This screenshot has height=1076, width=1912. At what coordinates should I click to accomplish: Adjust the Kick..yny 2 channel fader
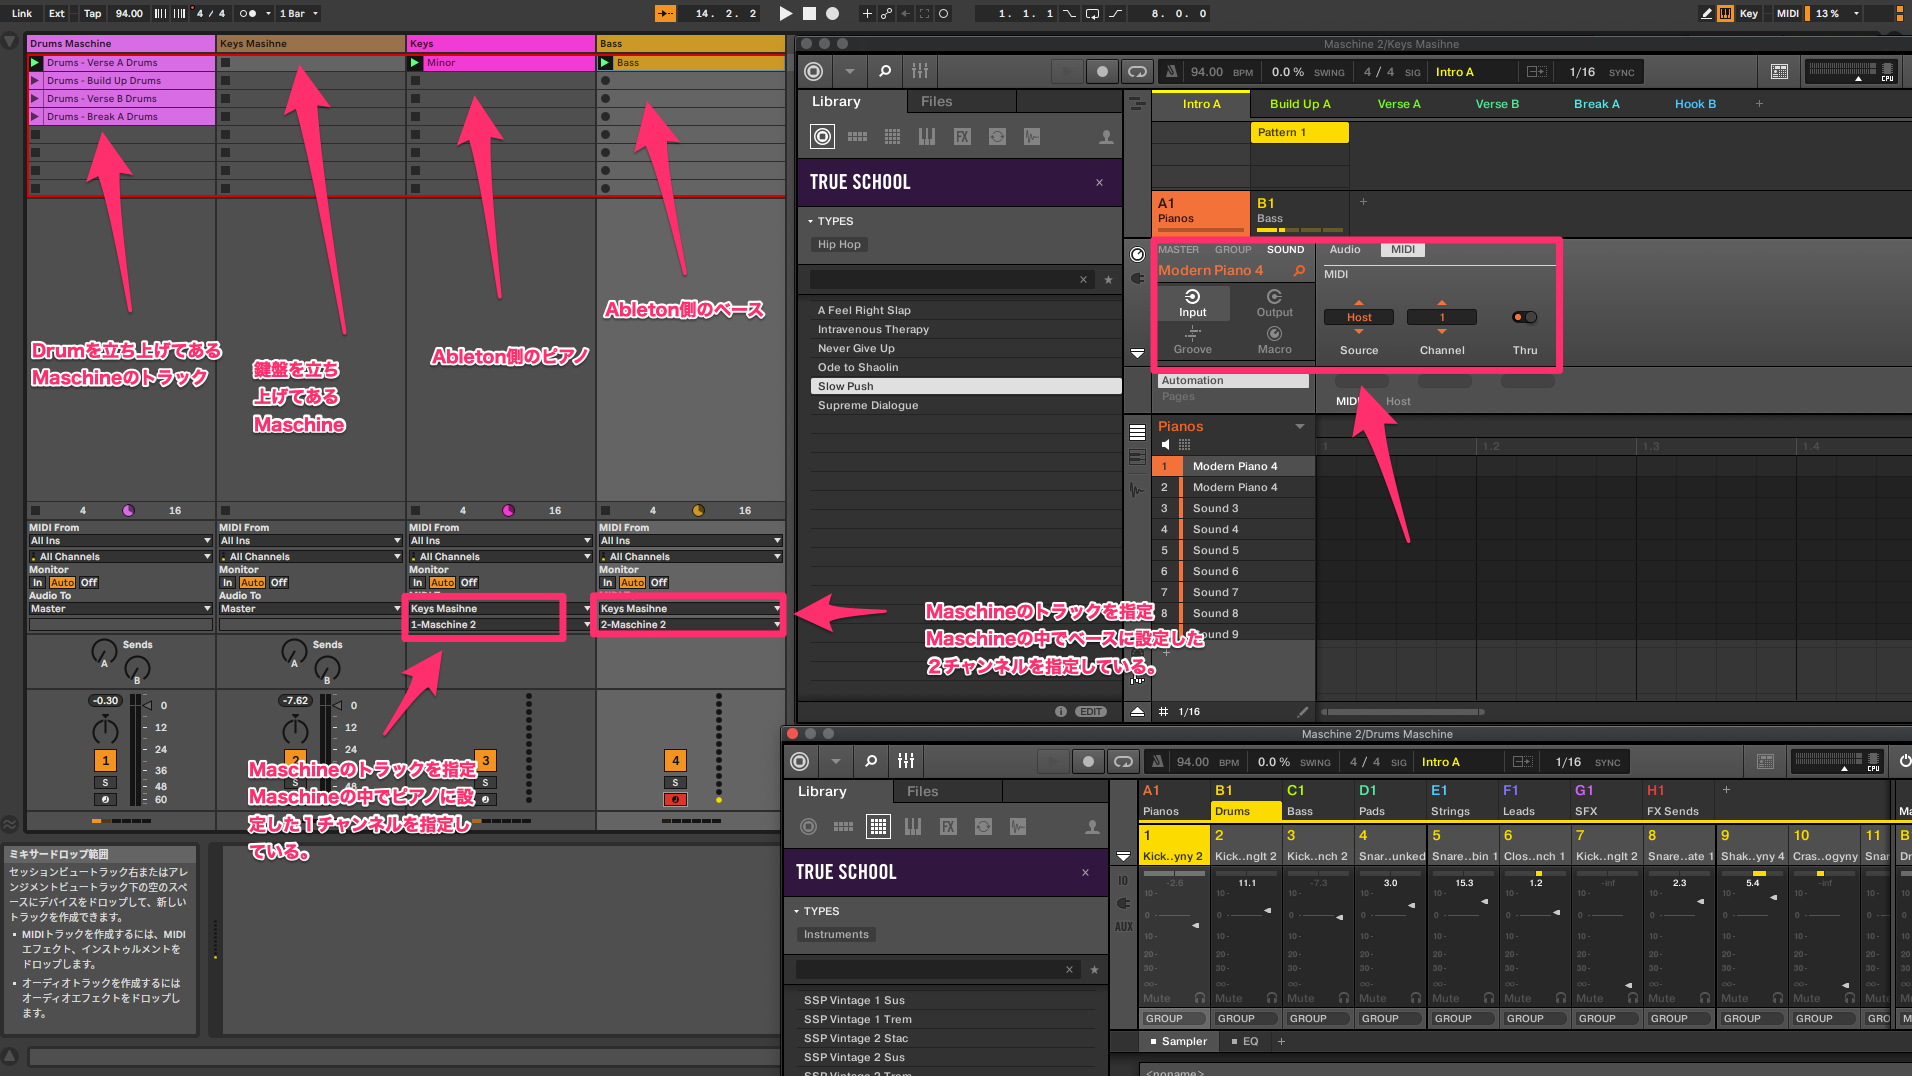[x=1195, y=926]
